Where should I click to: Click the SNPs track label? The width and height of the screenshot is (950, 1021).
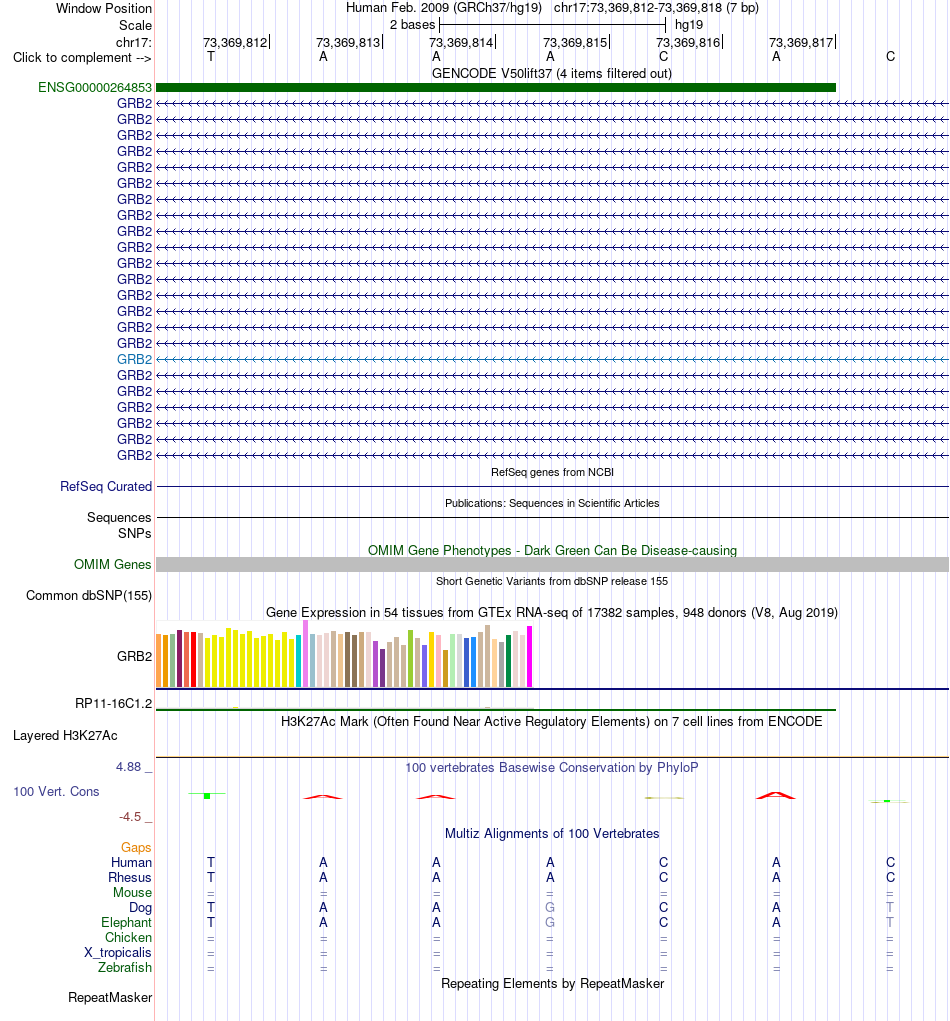[x=135, y=533]
